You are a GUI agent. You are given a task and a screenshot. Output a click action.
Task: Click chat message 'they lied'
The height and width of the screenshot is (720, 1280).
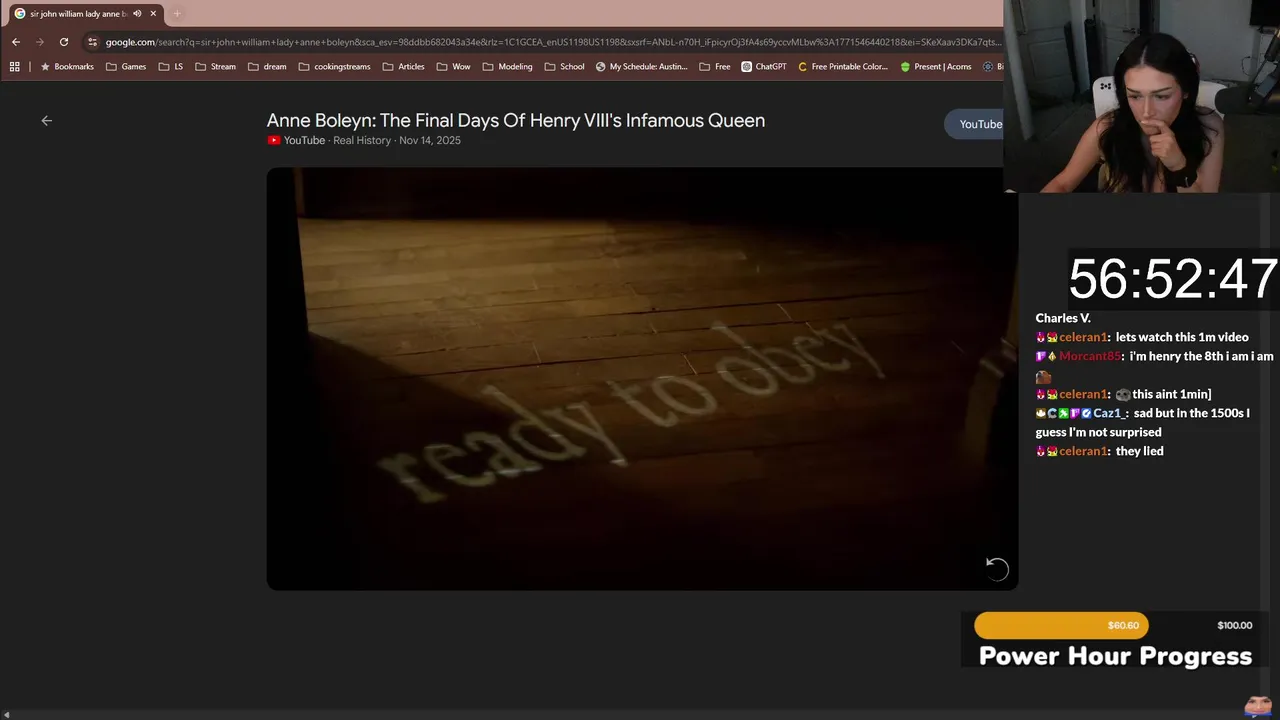pyautogui.click(x=1139, y=451)
